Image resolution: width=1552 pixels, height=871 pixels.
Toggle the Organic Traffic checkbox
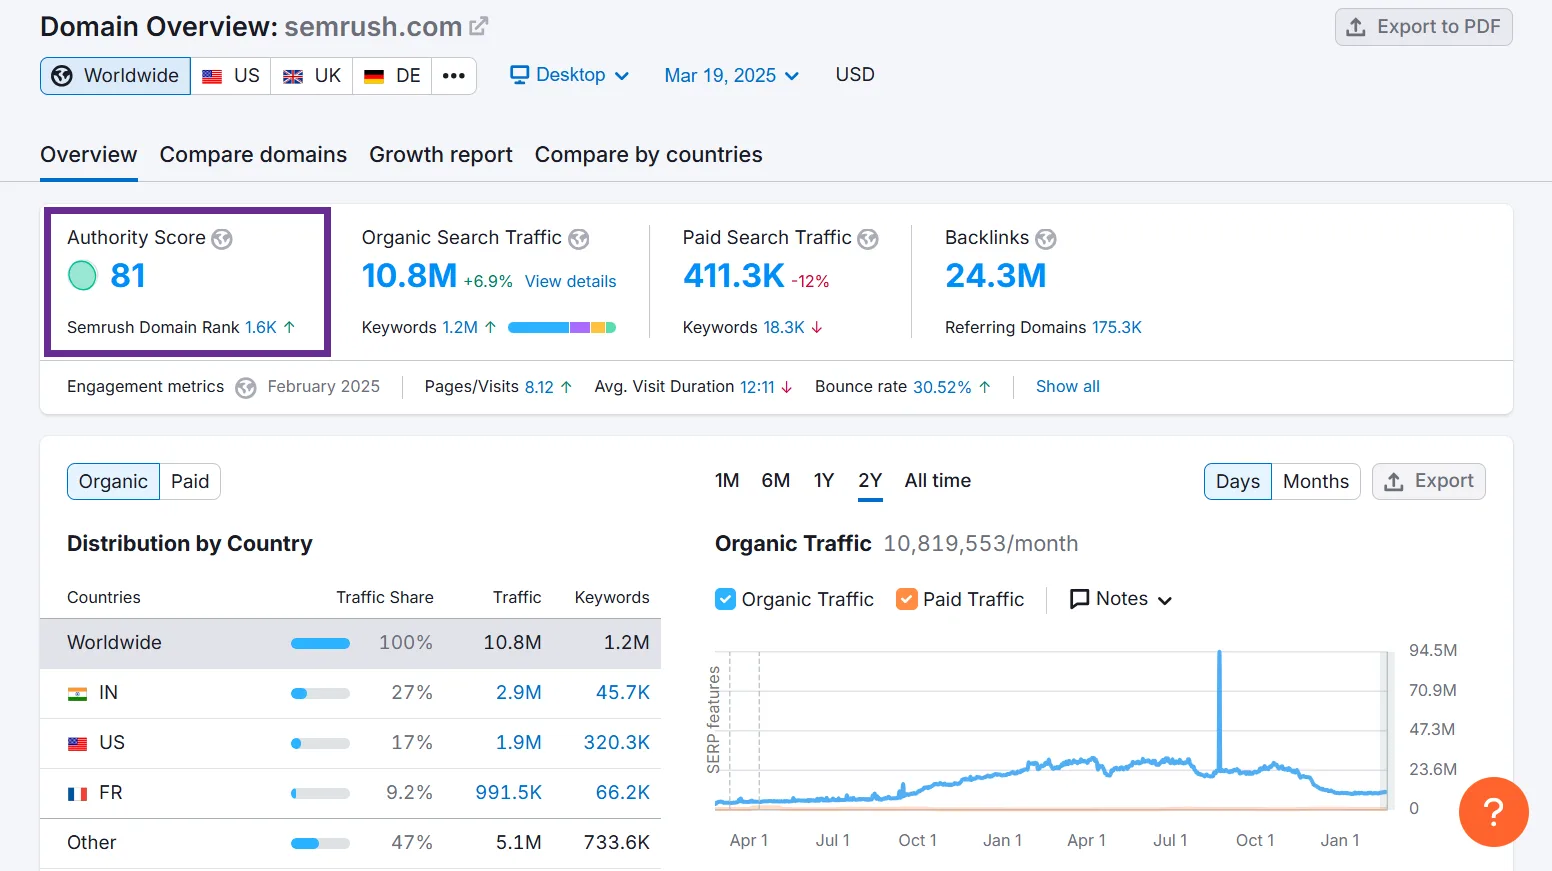[x=726, y=599]
